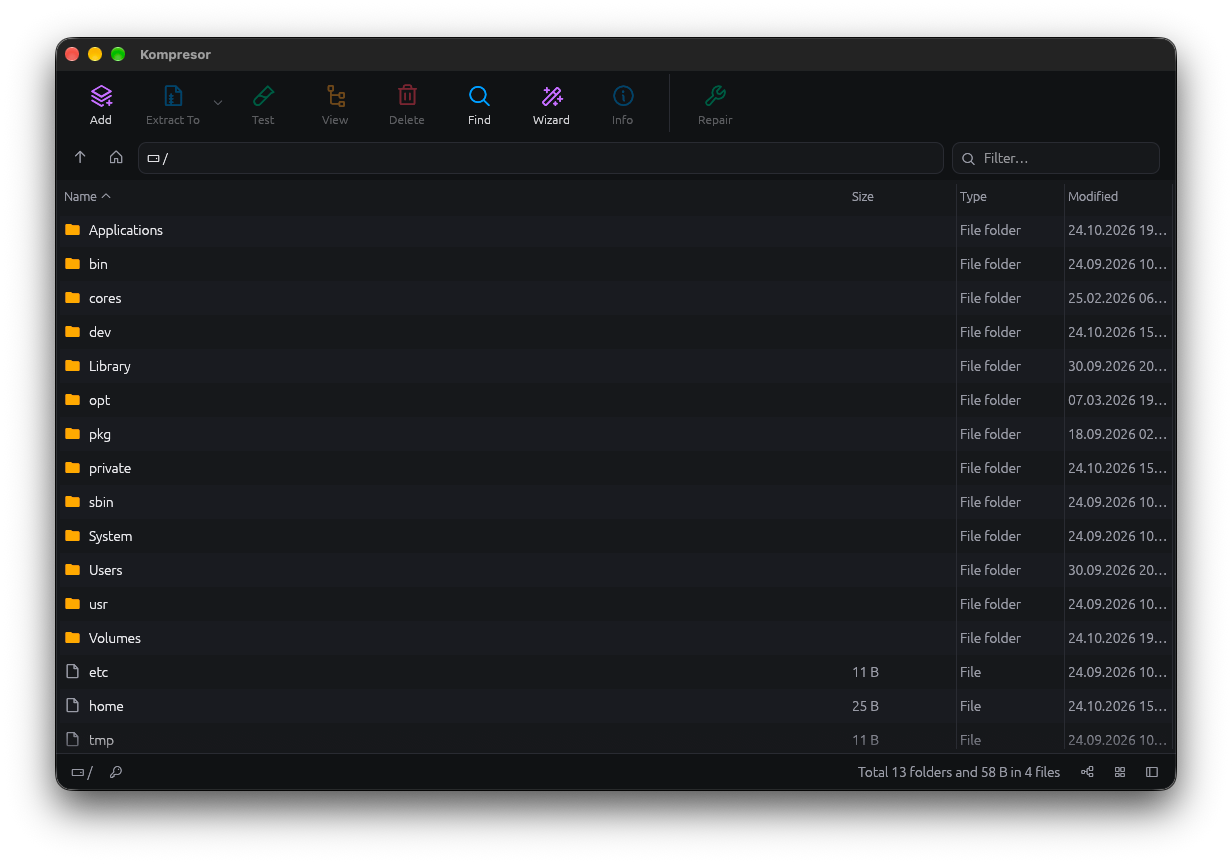The image size is (1232, 864).
Task: Select the sbin folder
Action: [614, 502]
